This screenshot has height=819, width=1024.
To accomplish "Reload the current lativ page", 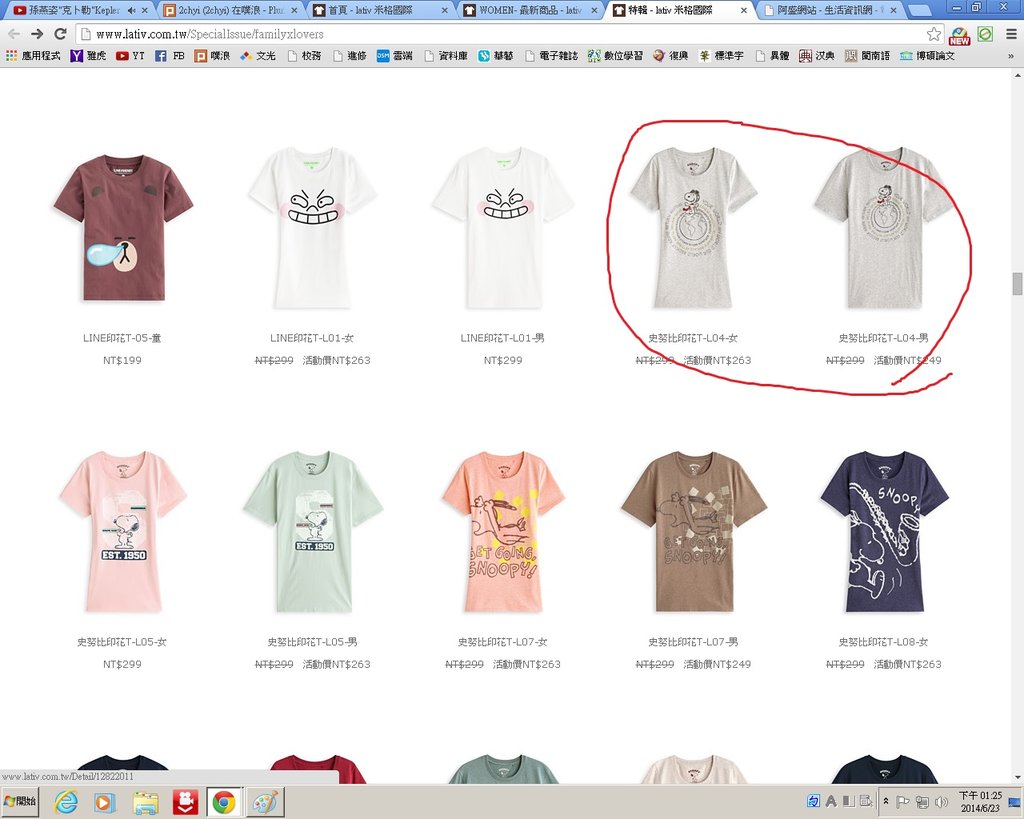I will tap(60, 34).
